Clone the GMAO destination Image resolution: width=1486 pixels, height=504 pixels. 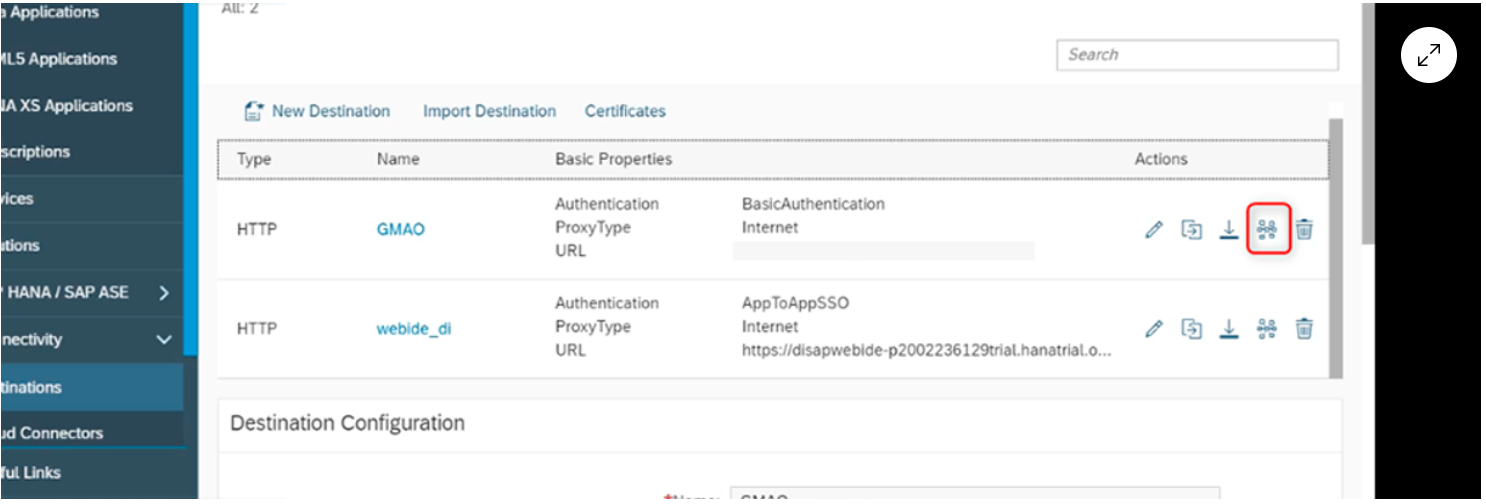click(x=1192, y=230)
